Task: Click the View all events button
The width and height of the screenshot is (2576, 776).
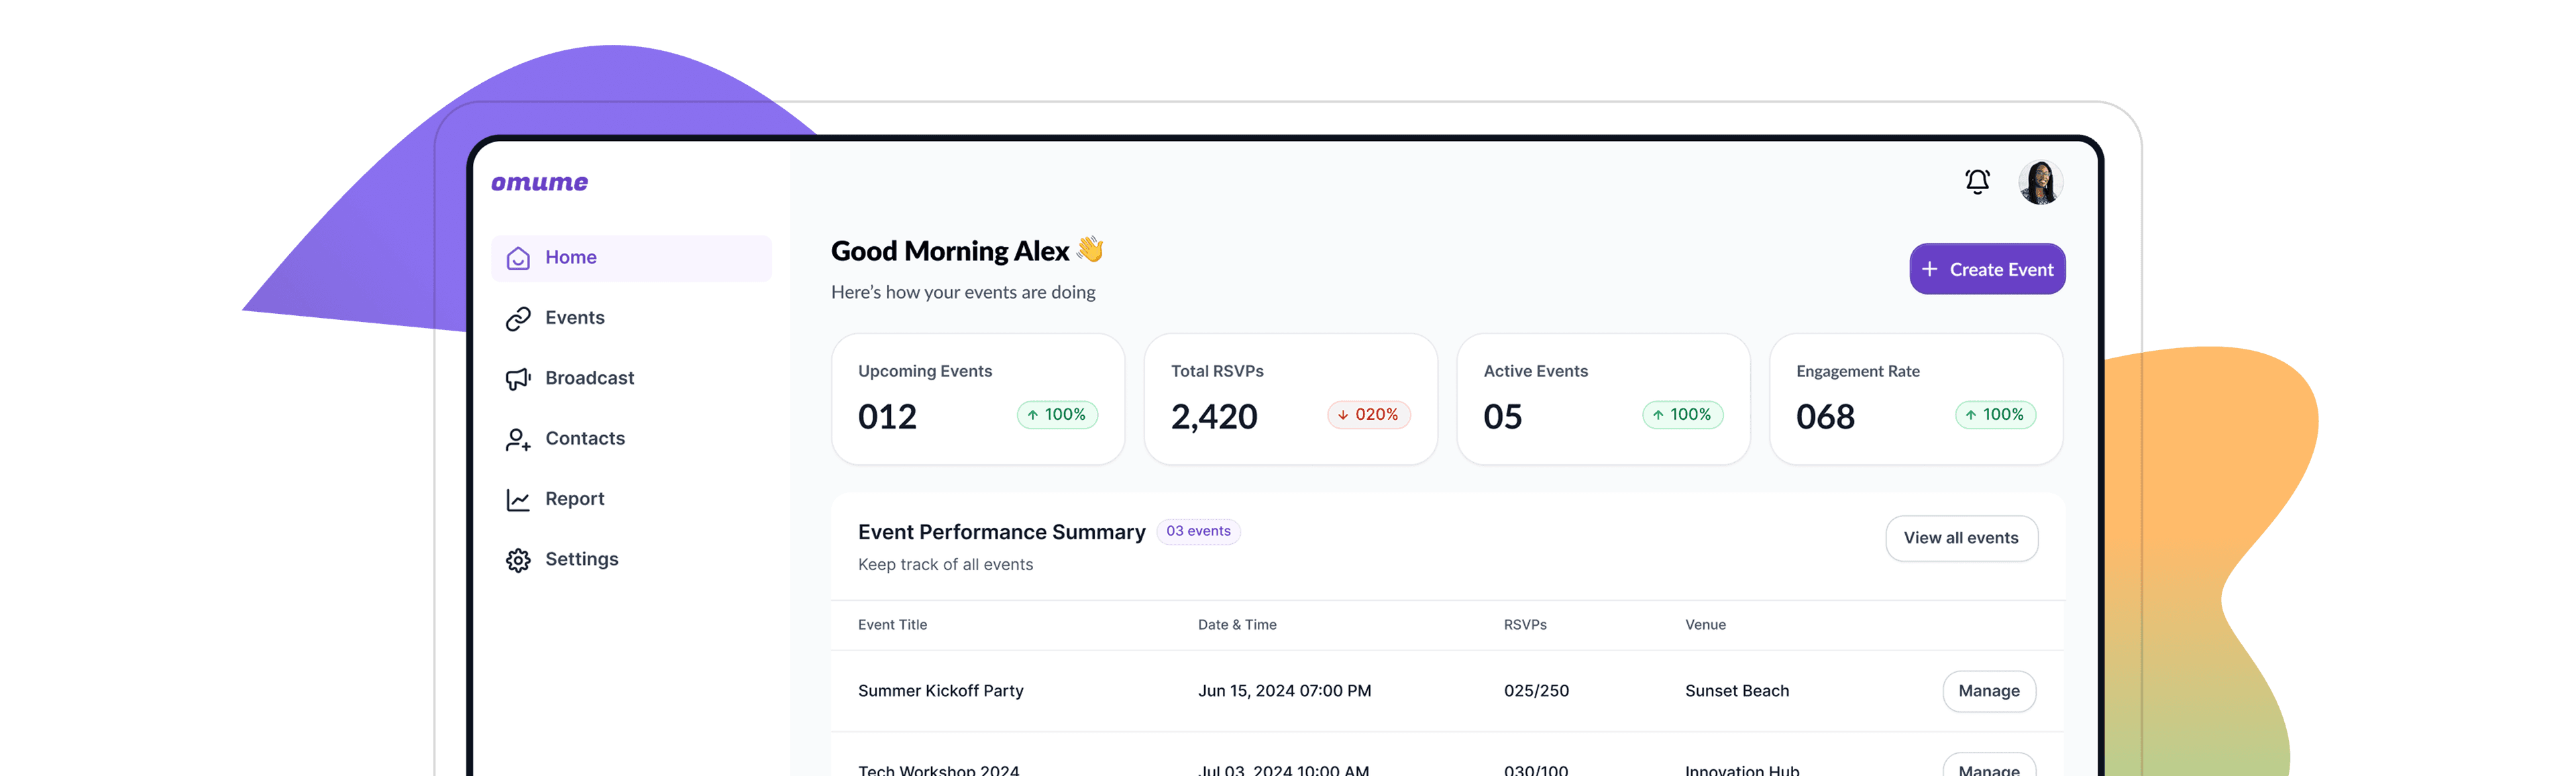Action: (1961, 538)
